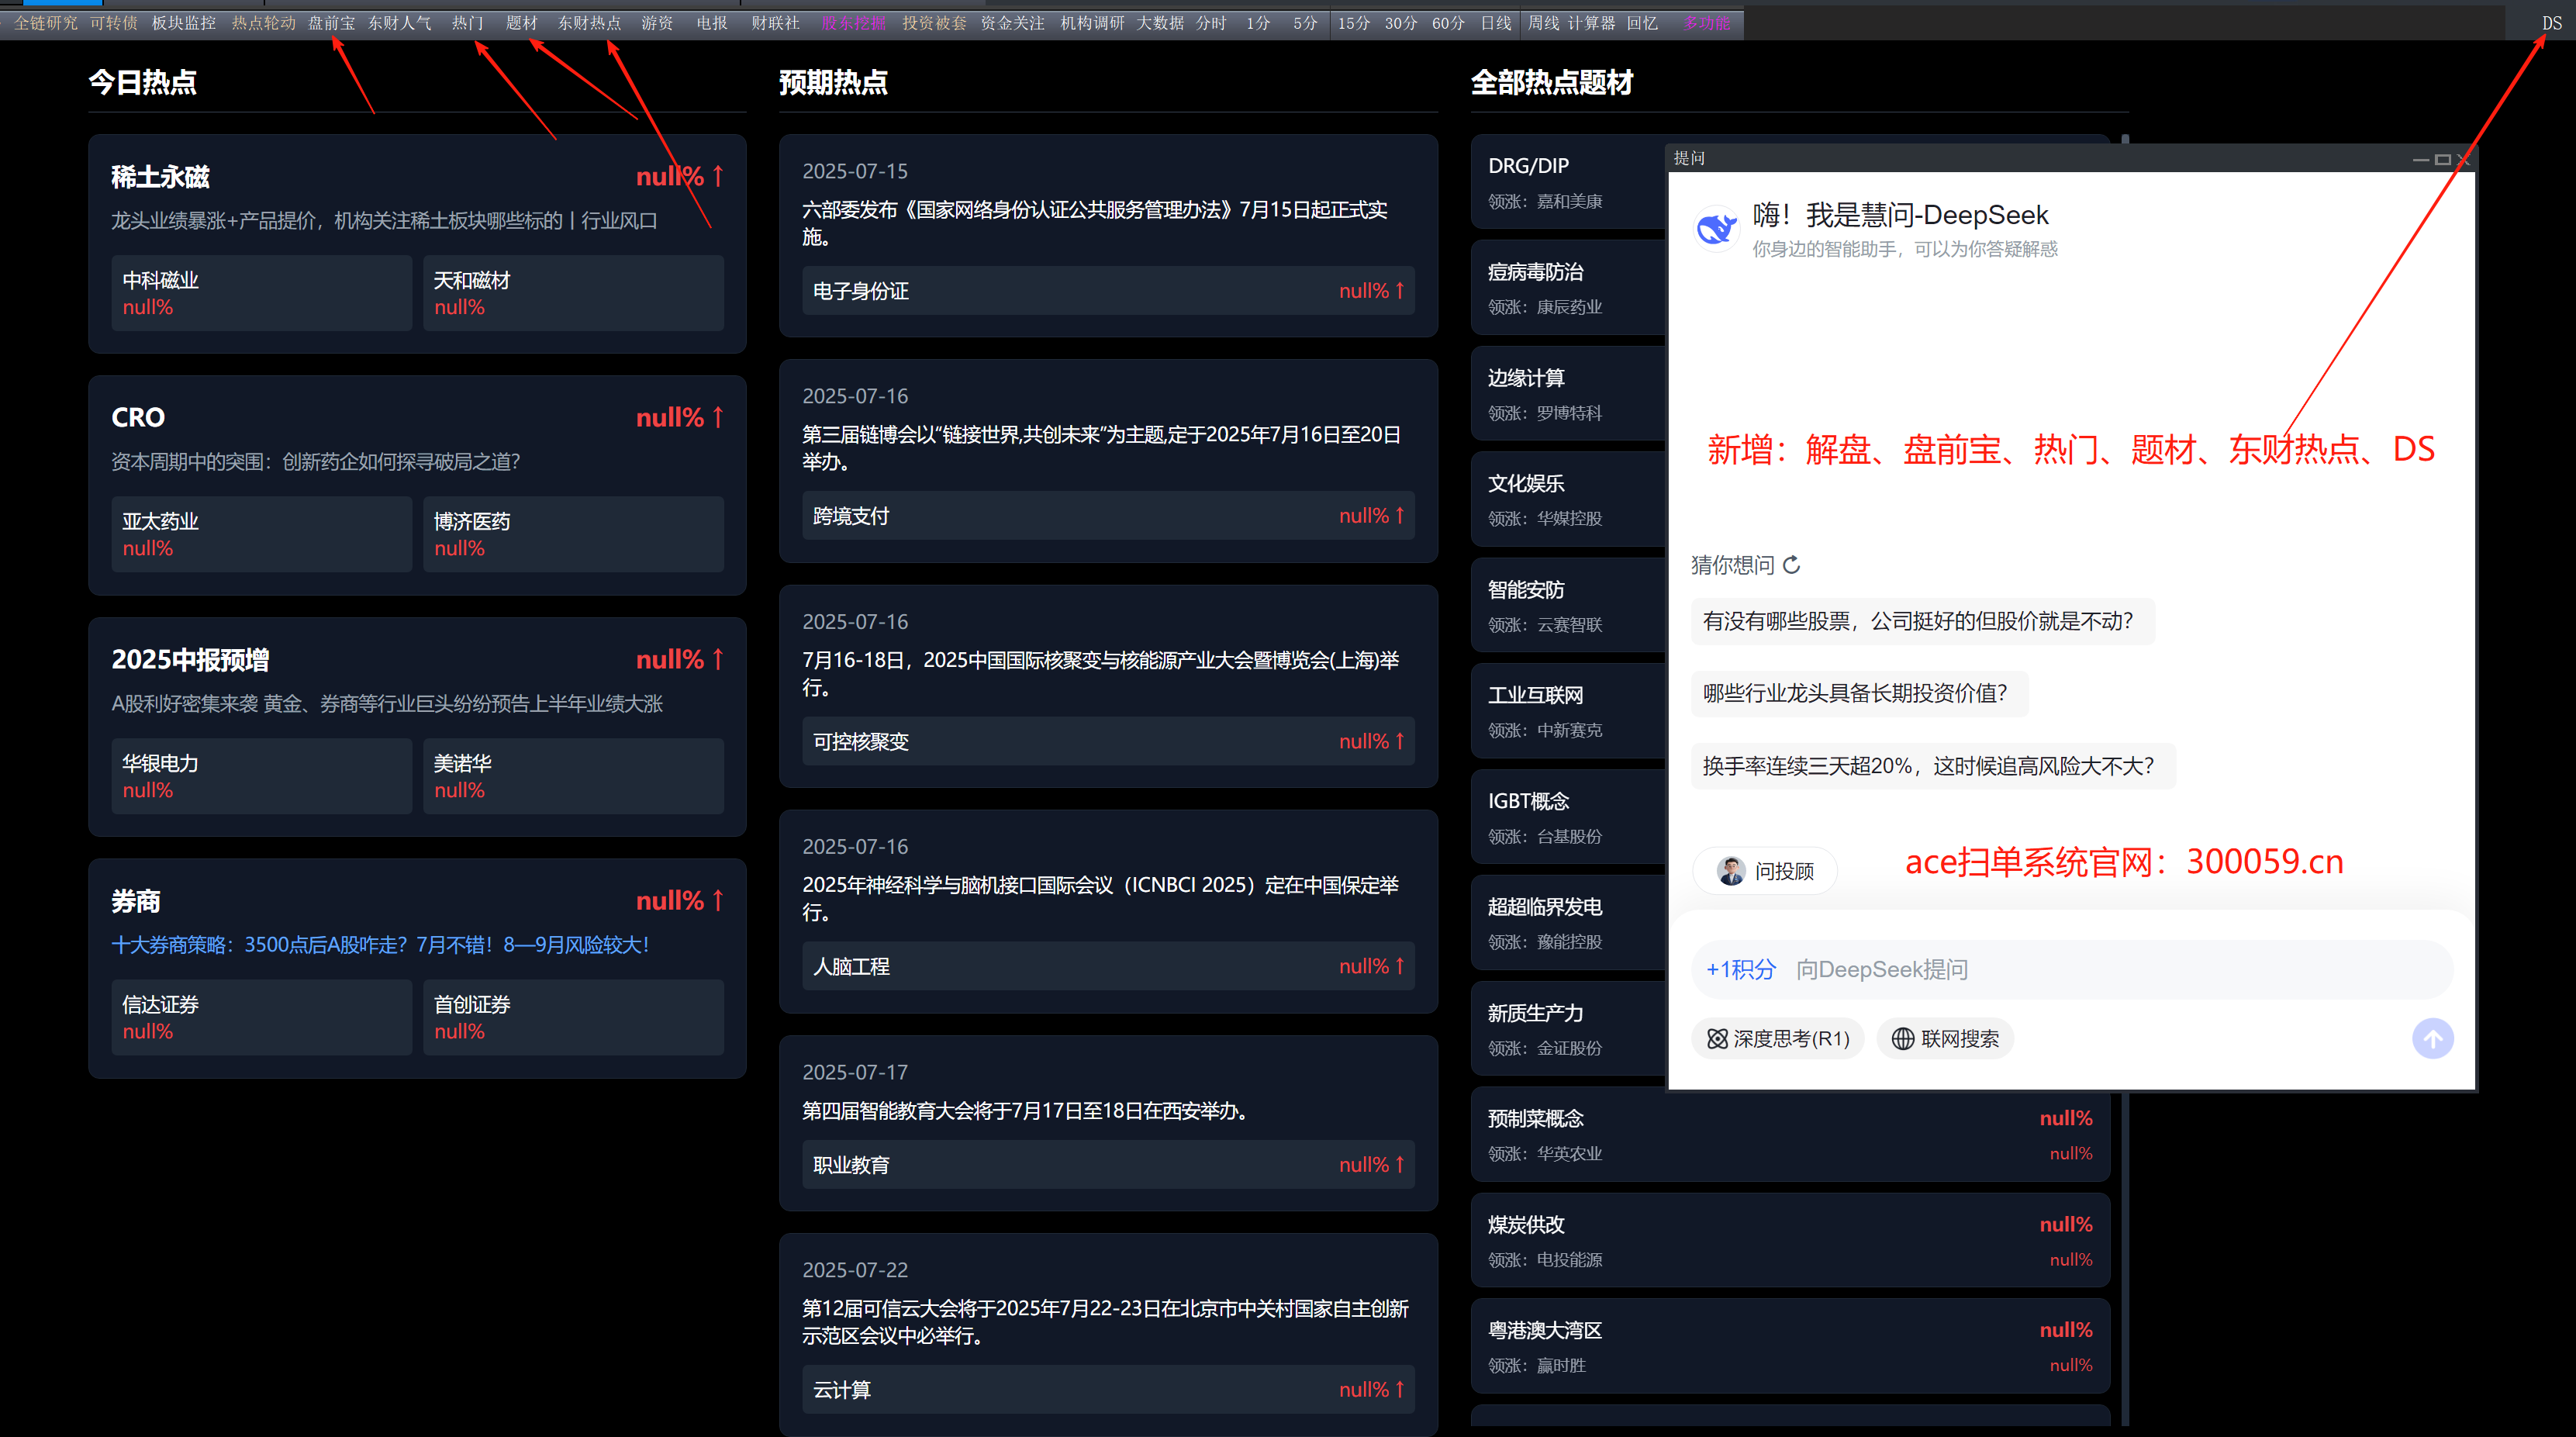This screenshot has height=1437, width=2576.
Task: Select the 题材 toolbar tab
Action: [521, 23]
